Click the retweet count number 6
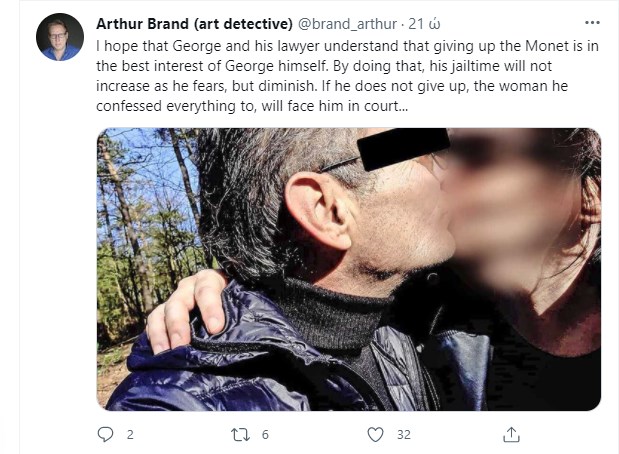 pos(265,435)
